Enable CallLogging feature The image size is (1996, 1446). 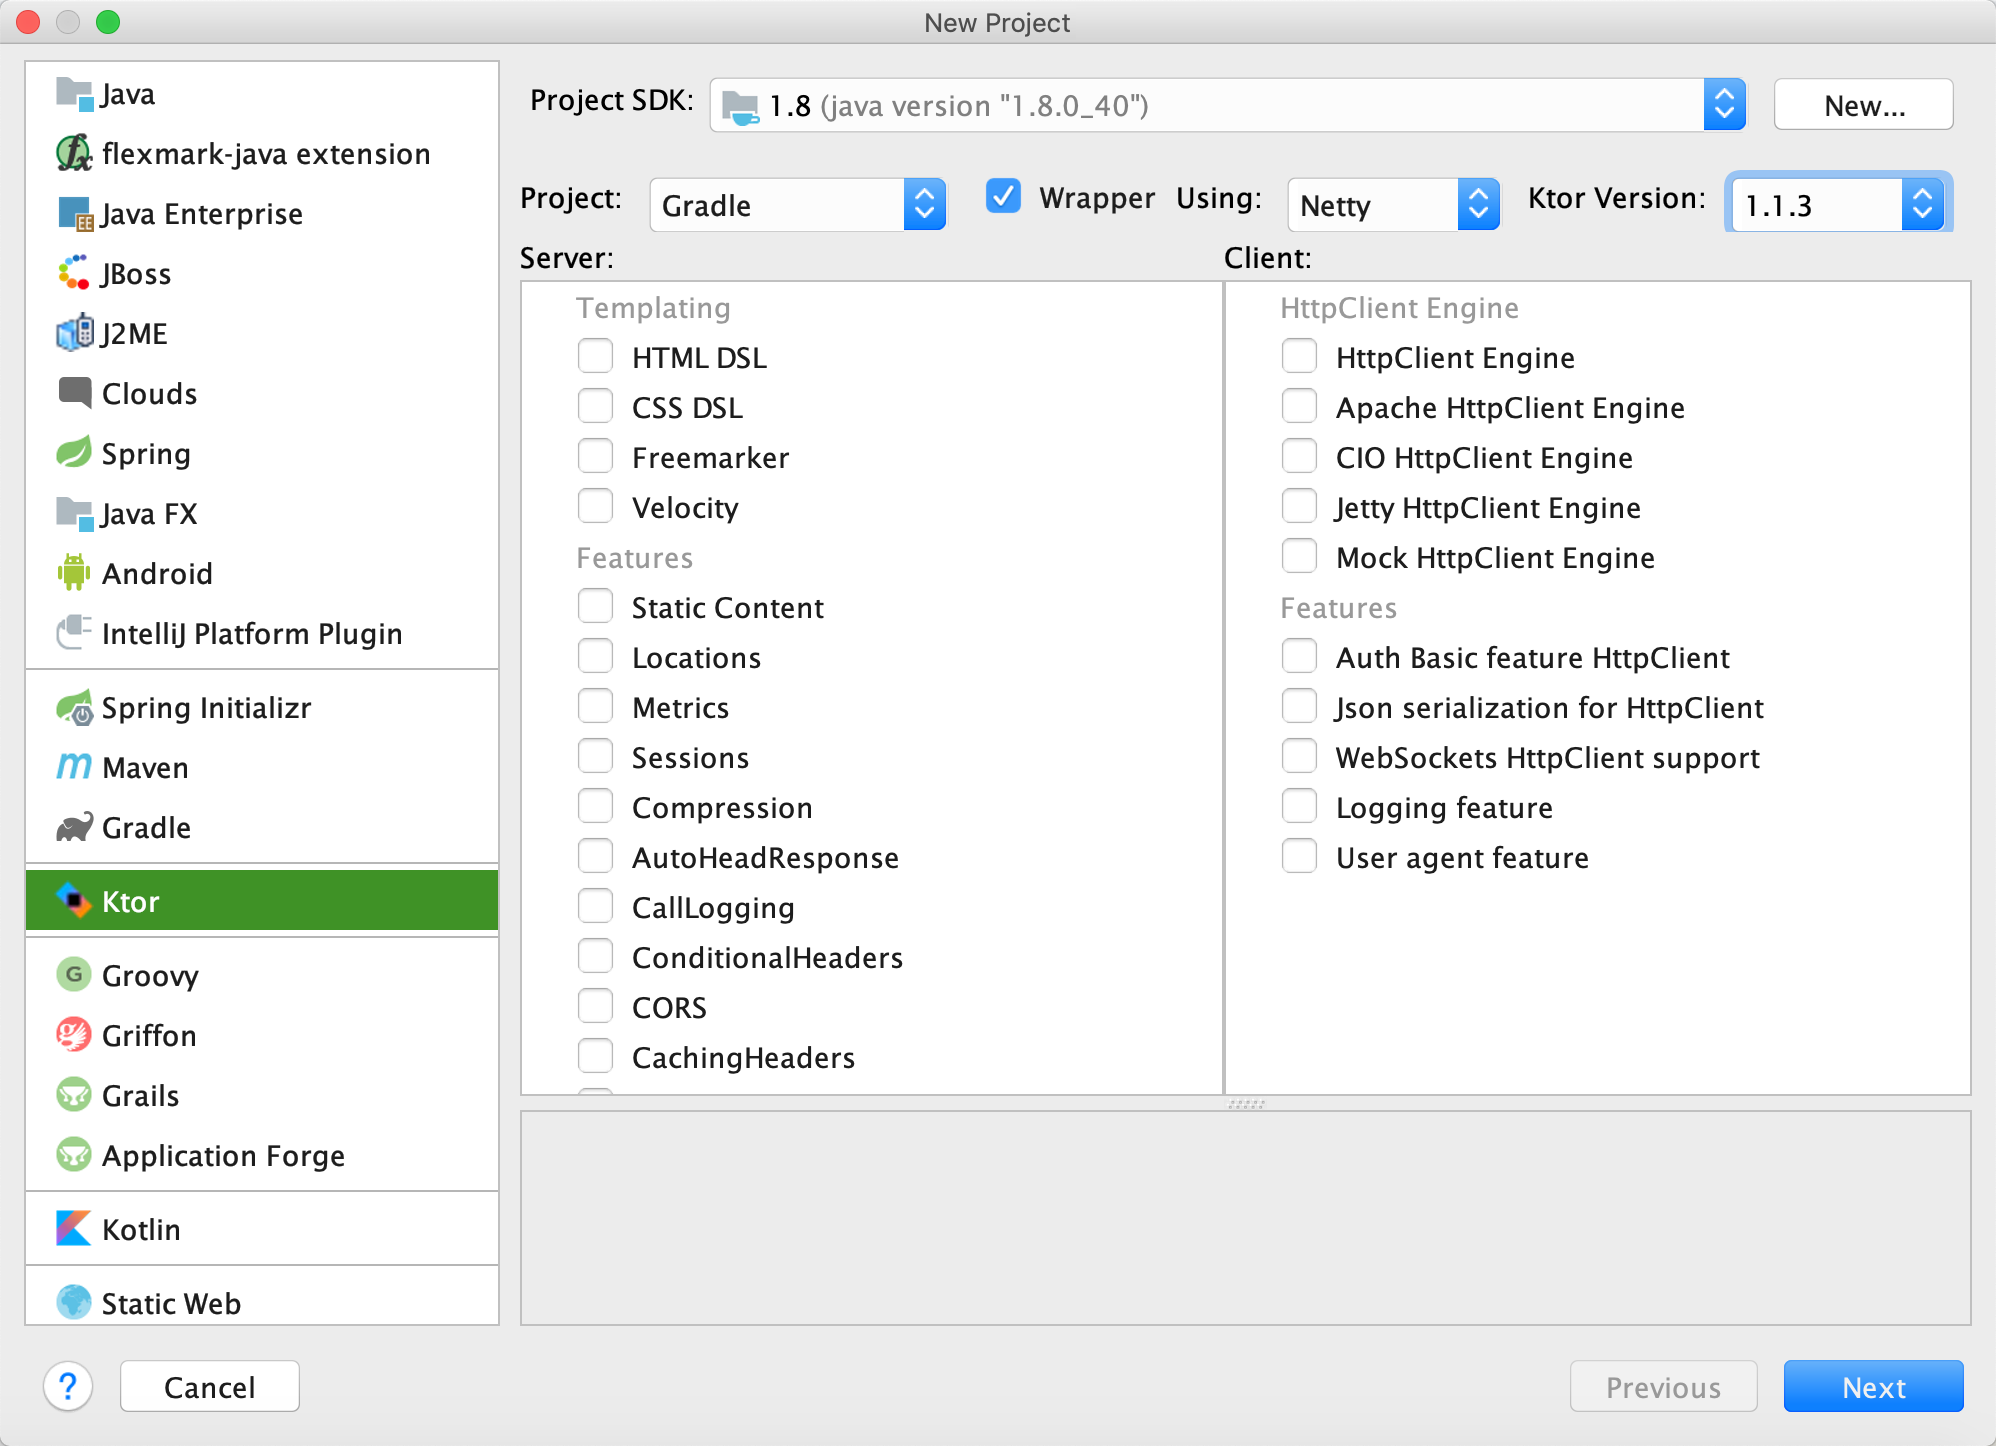point(596,906)
